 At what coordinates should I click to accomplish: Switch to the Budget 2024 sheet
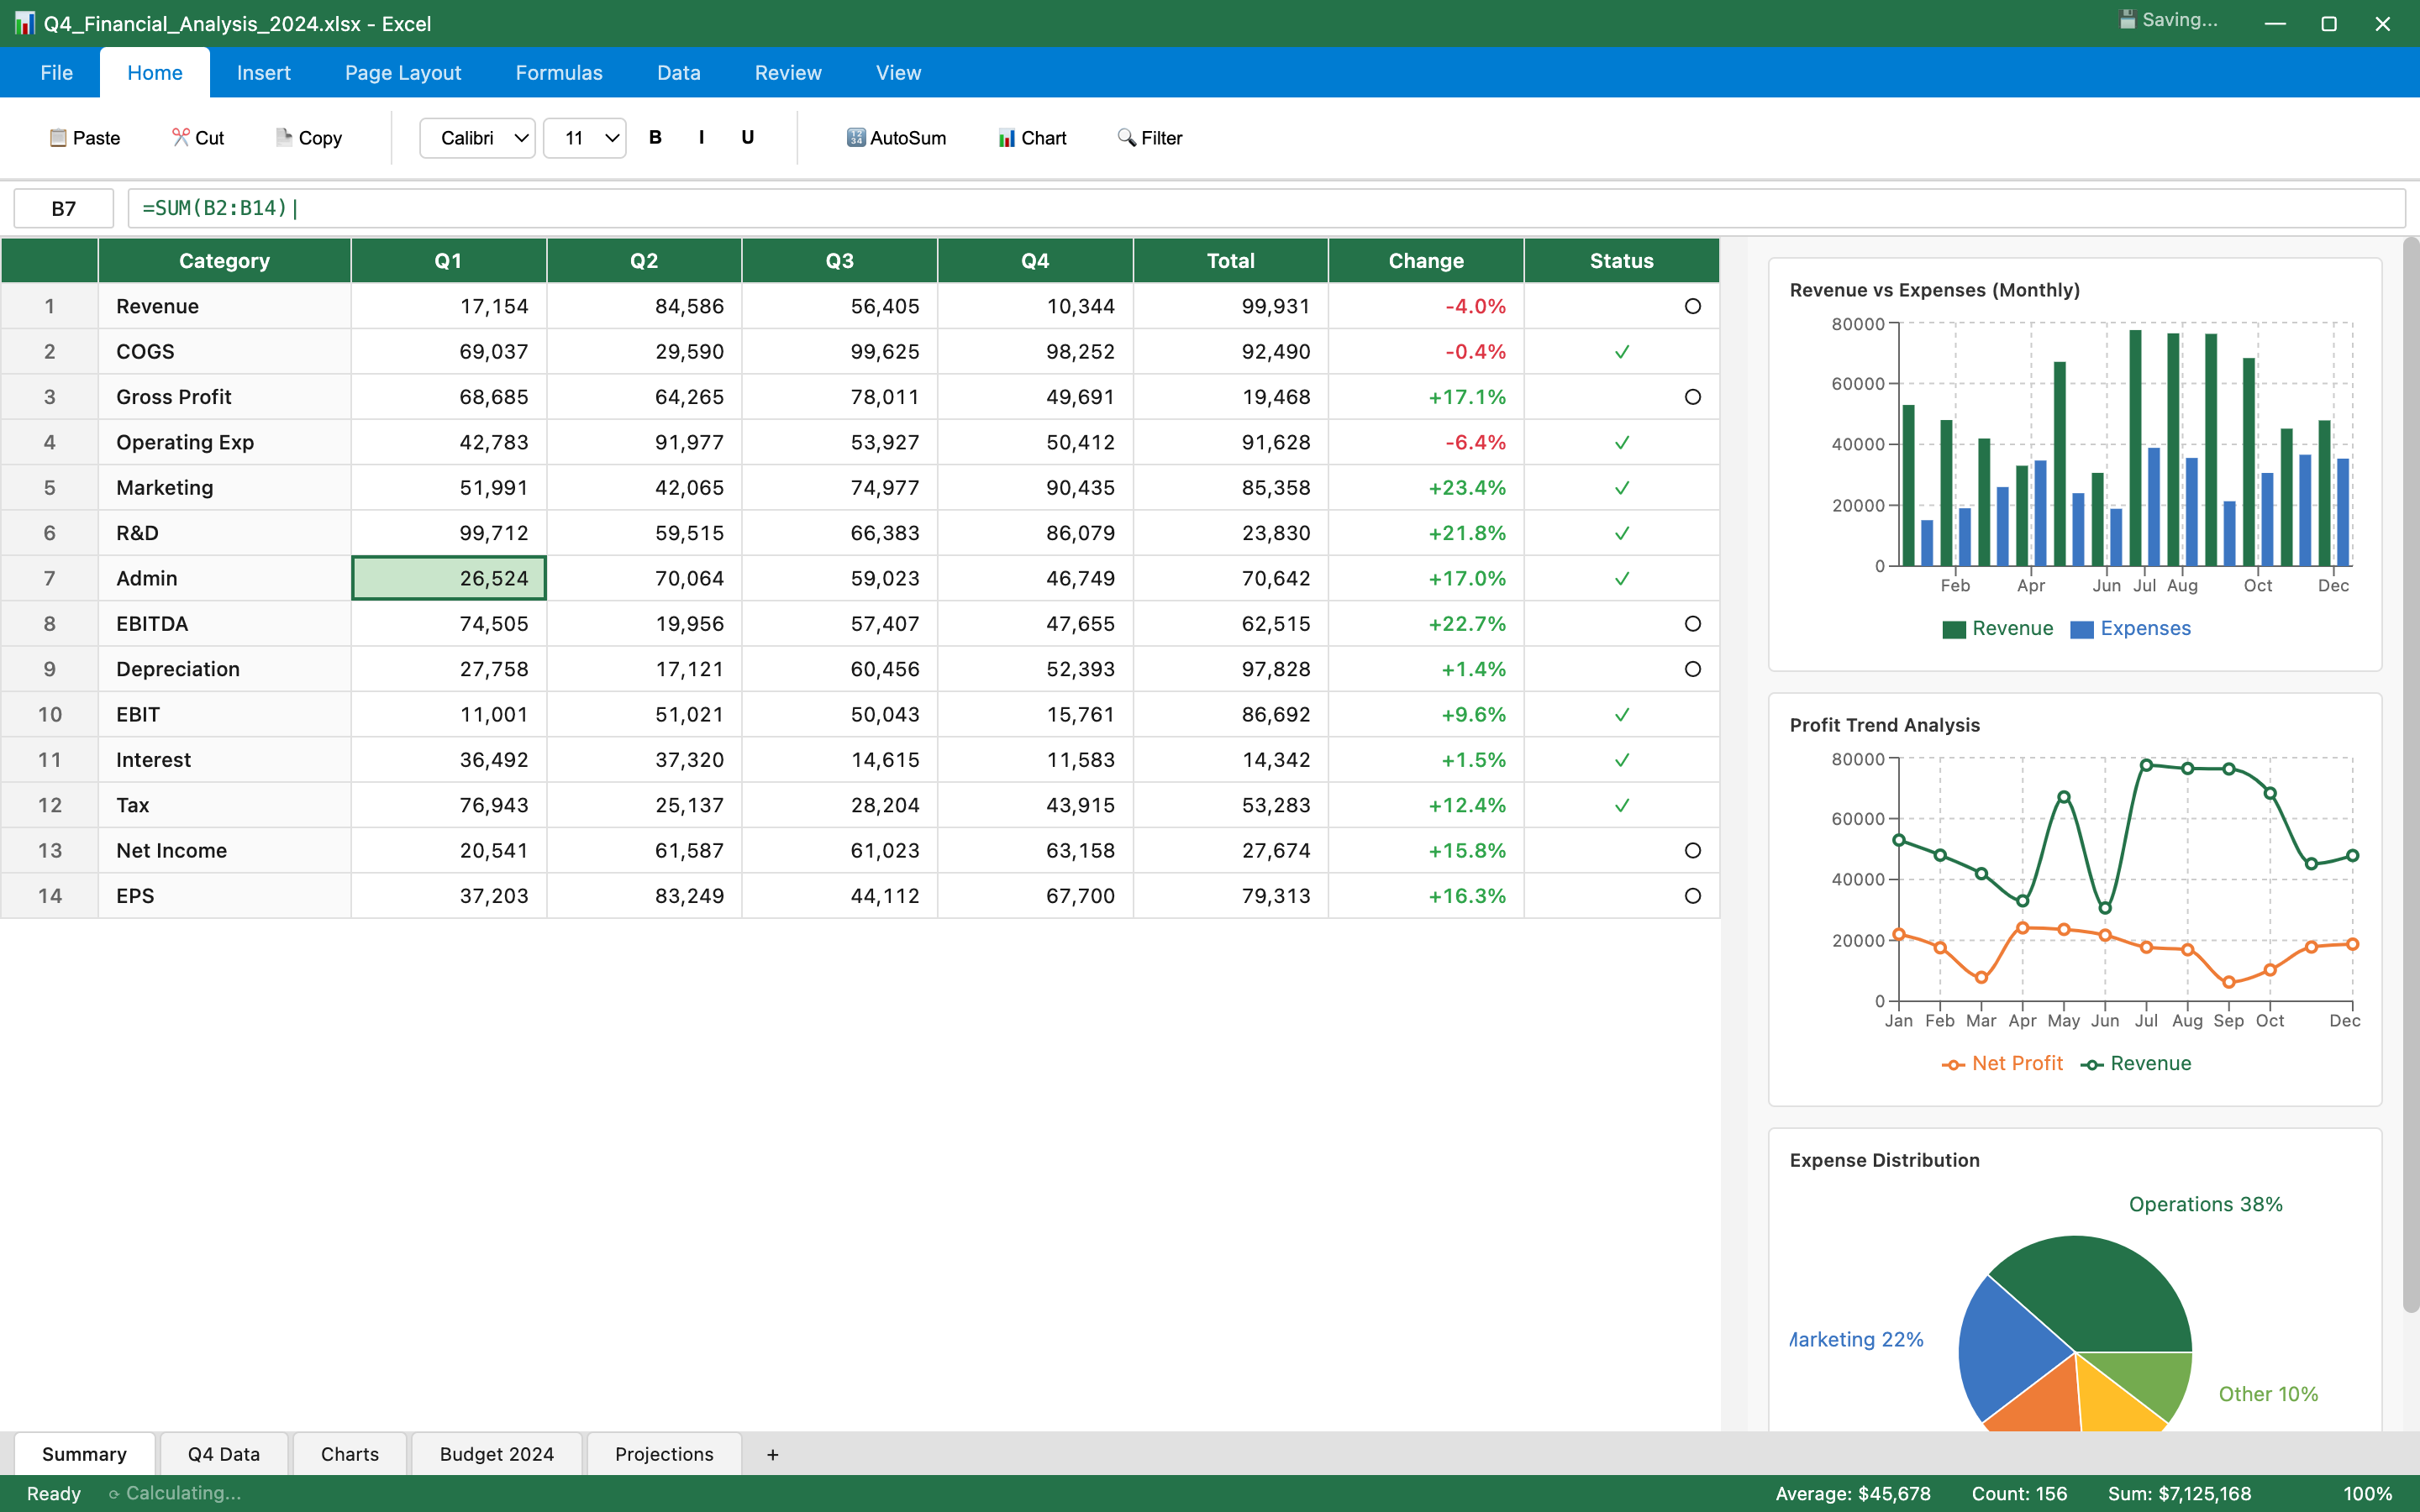pos(496,1454)
